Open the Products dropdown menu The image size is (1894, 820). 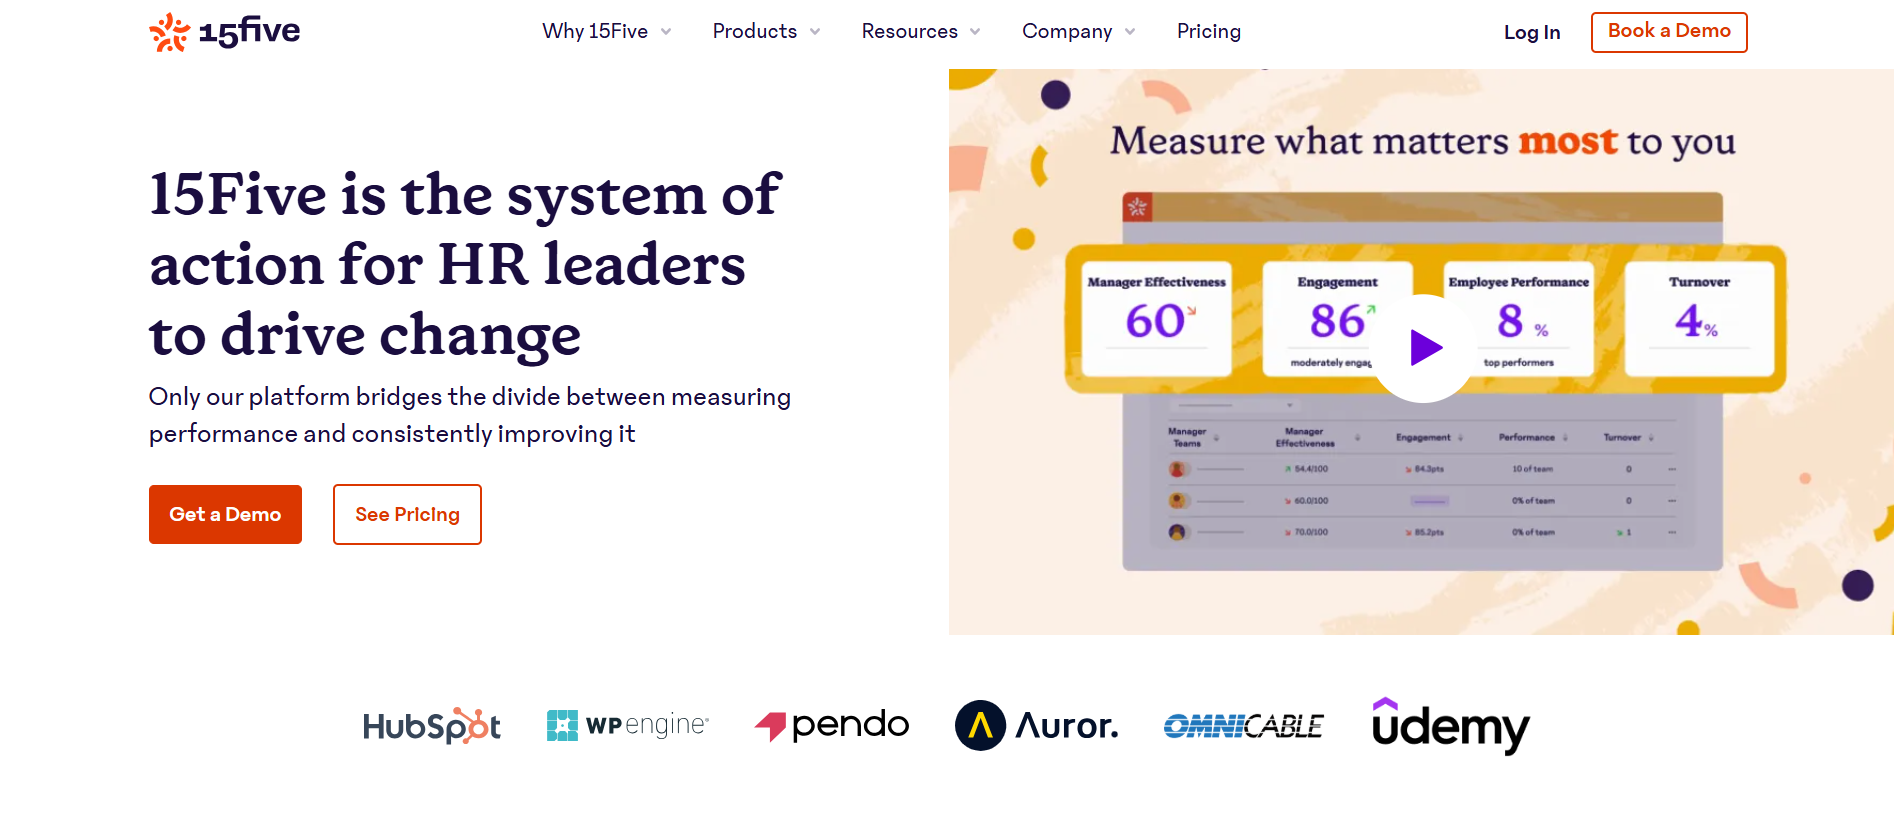[766, 32]
